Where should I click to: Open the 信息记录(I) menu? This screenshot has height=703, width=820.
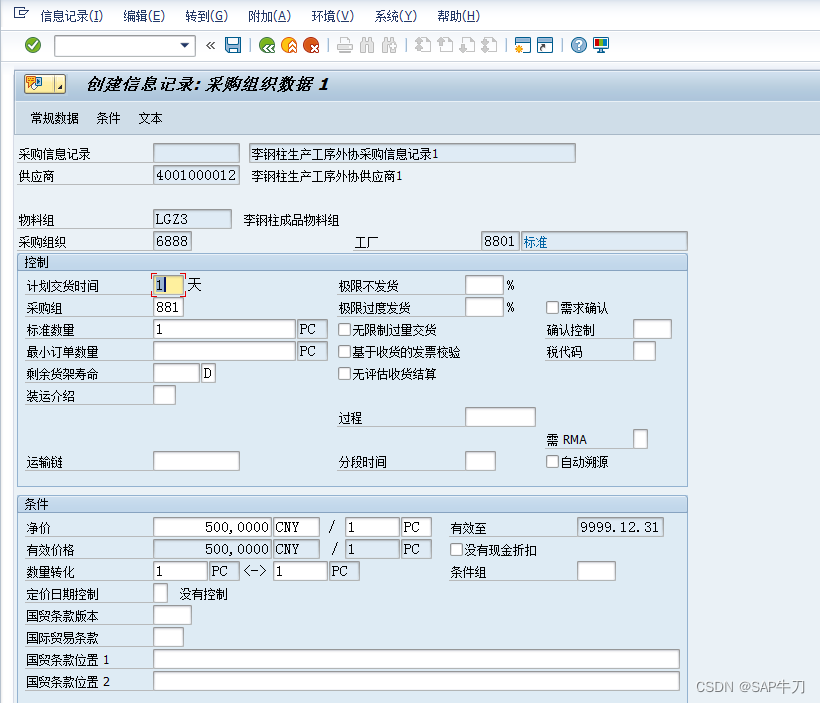(72, 16)
